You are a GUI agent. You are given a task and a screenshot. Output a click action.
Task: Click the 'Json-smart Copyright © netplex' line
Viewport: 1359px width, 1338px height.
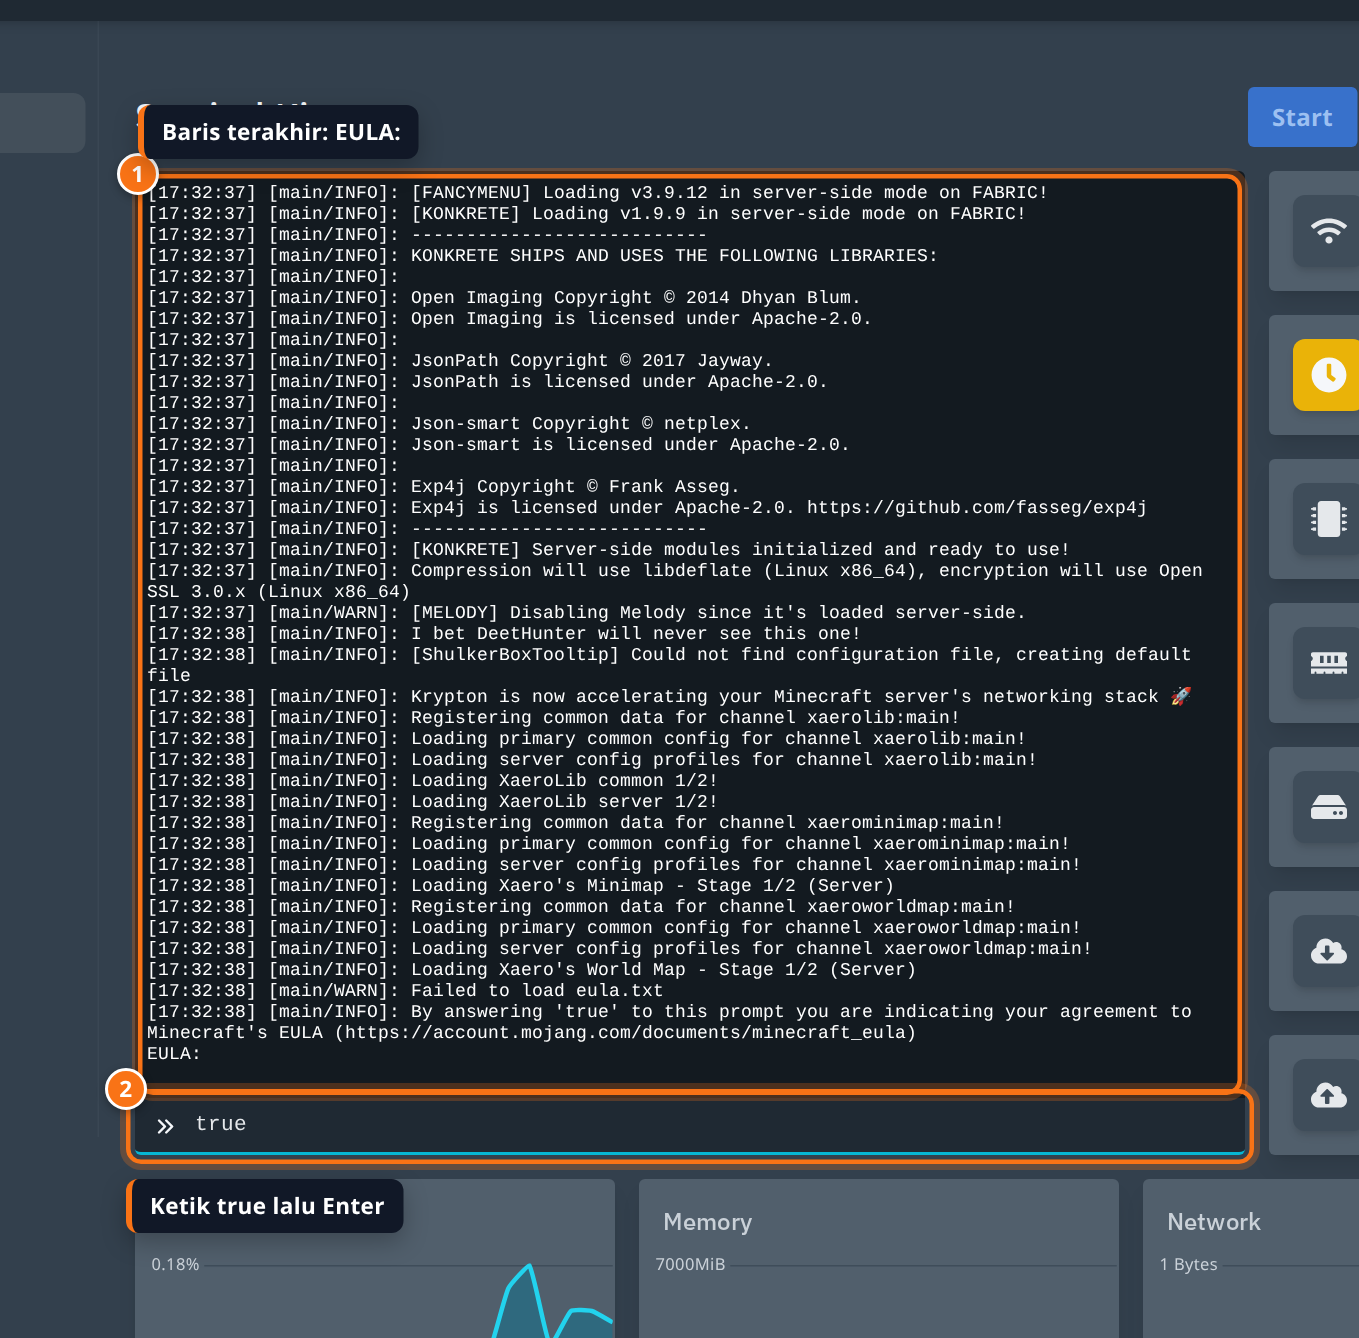[x=448, y=424]
